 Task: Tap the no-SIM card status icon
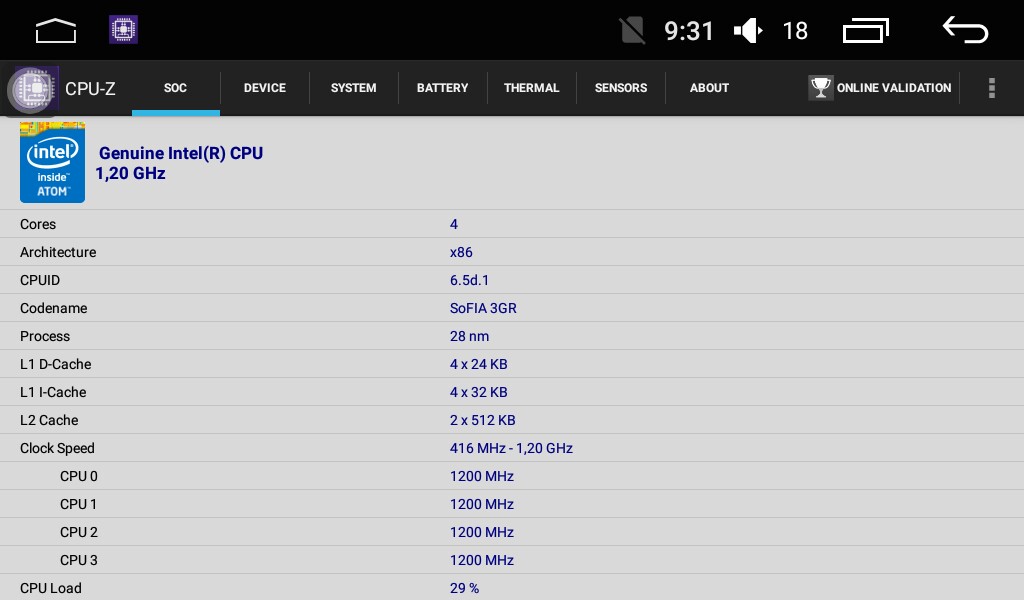tap(632, 31)
